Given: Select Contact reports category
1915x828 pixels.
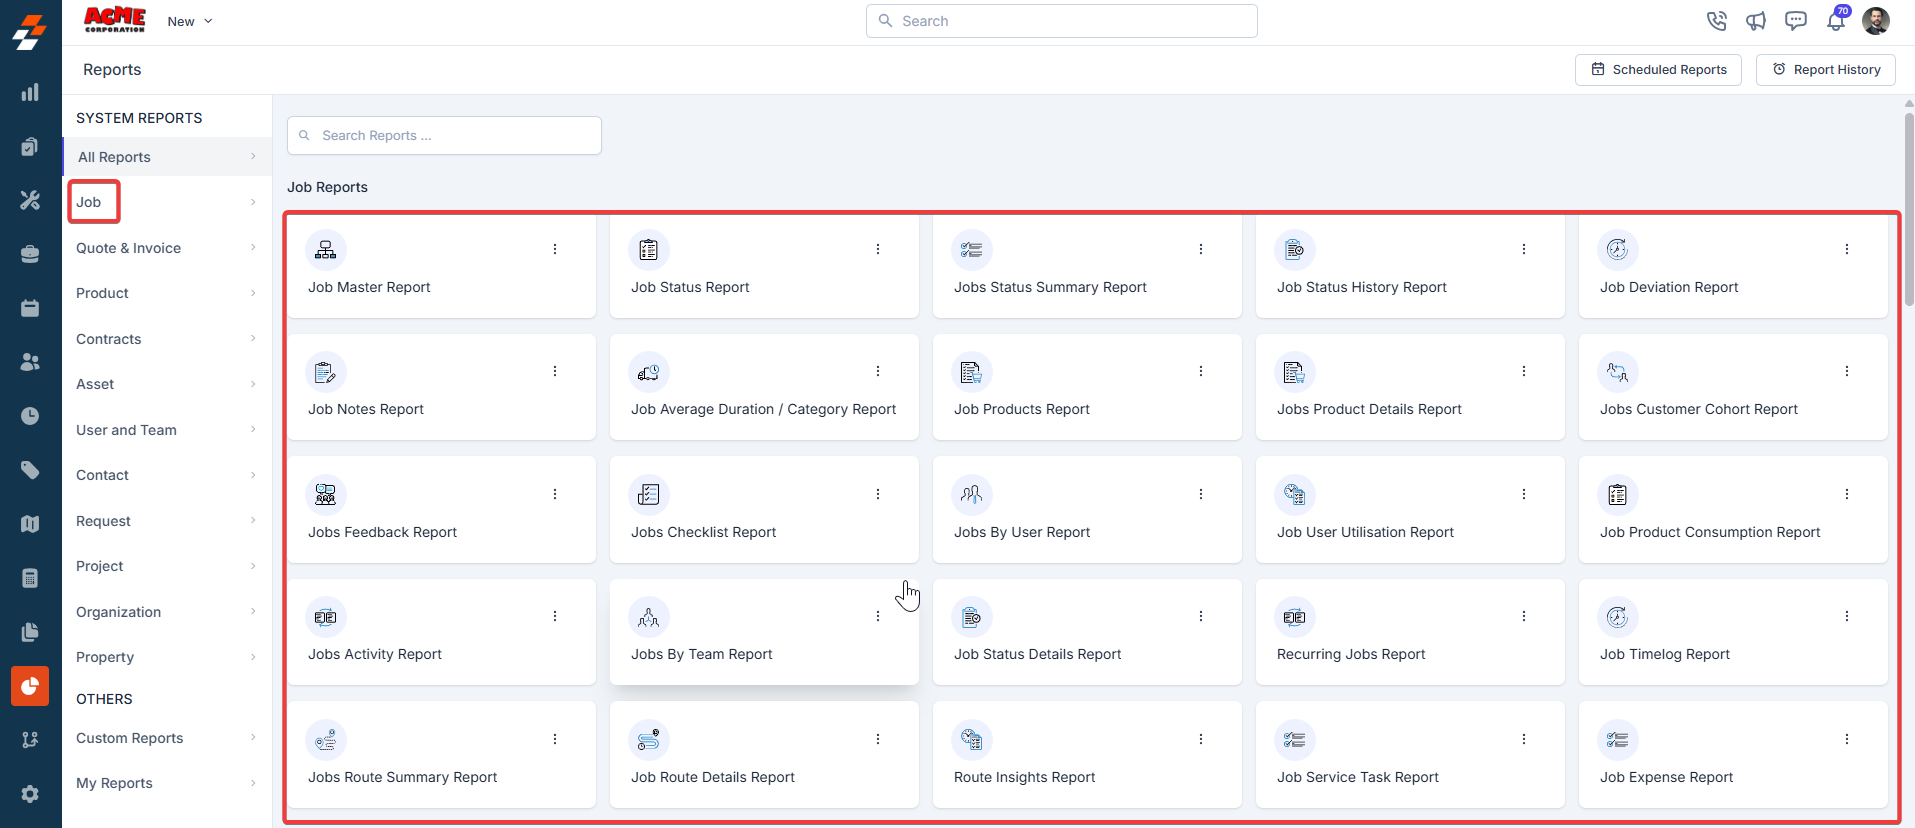Looking at the screenshot, I should point(167,475).
